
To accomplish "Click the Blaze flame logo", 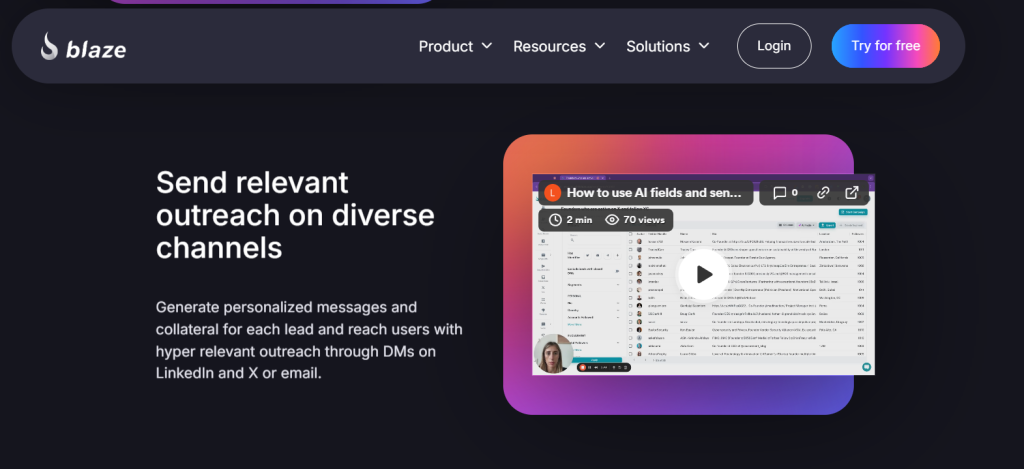I will pos(50,46).
